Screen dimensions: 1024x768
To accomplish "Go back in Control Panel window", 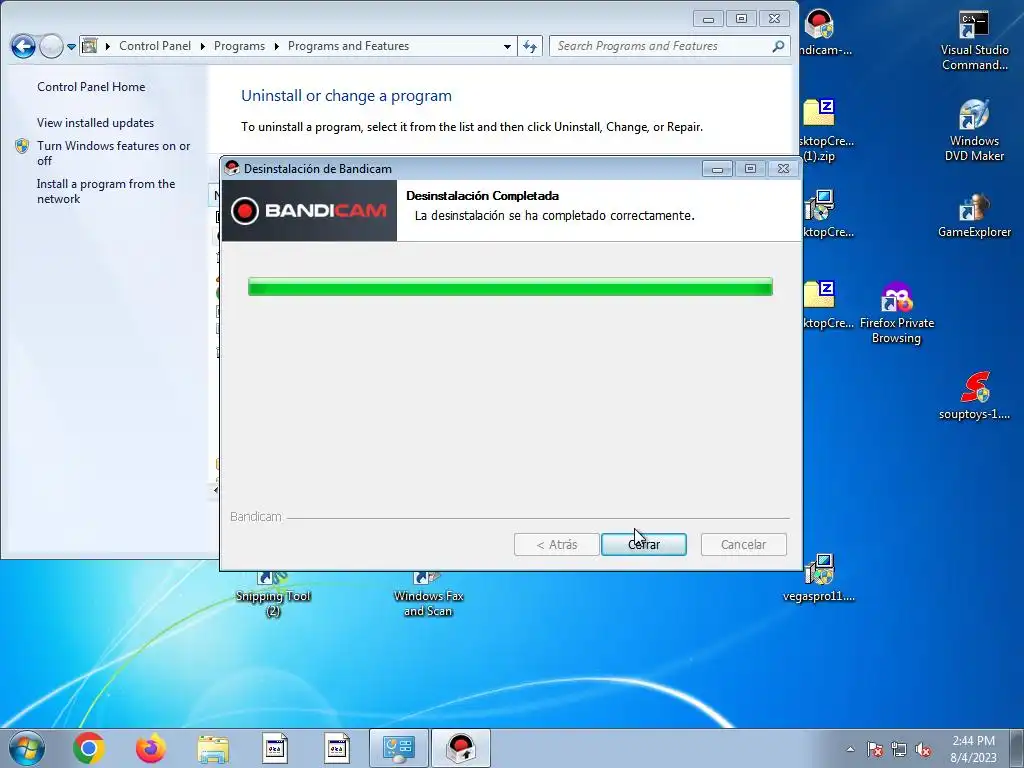I will point(23,46).
